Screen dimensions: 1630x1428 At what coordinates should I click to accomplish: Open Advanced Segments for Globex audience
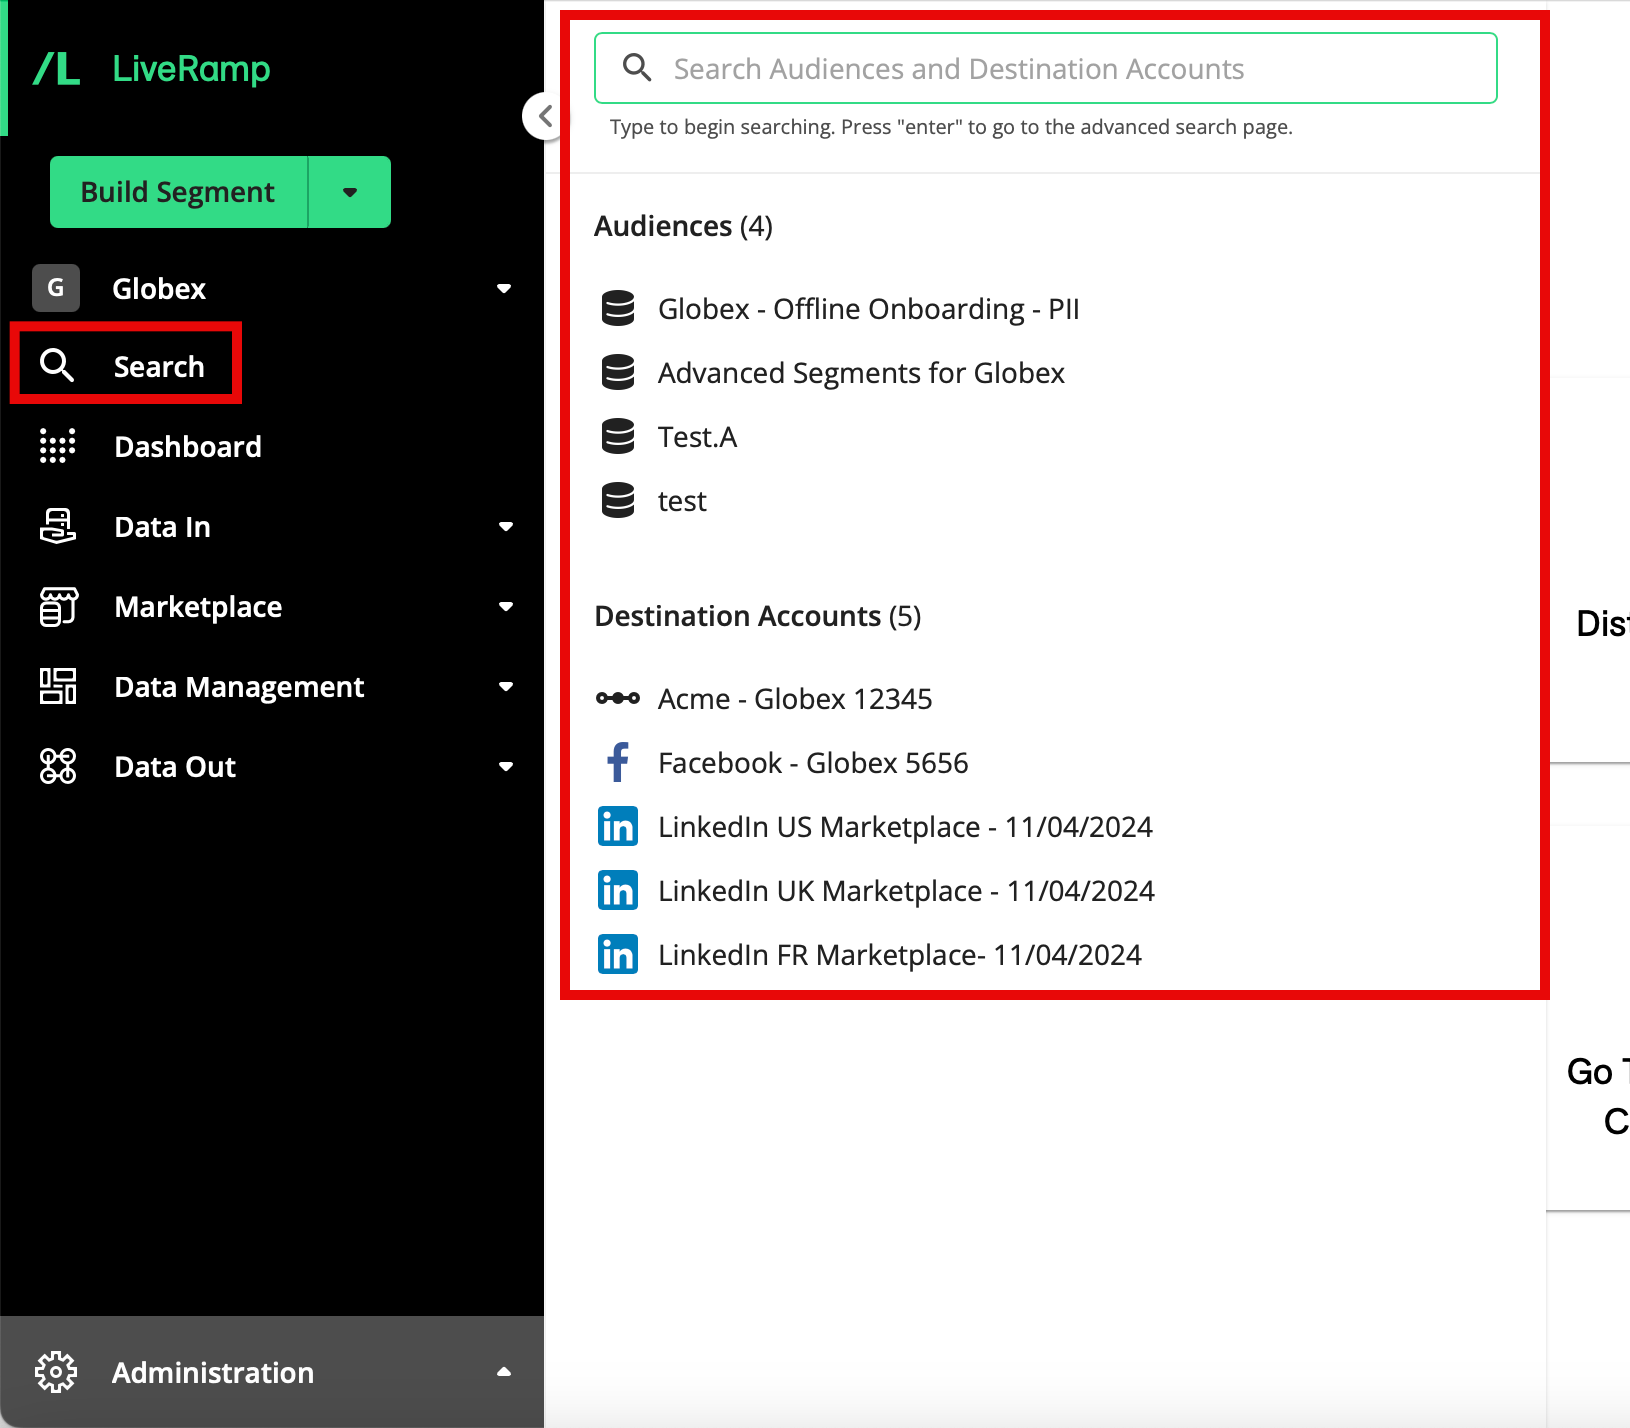pyautogui.click(x=861, y=373)
